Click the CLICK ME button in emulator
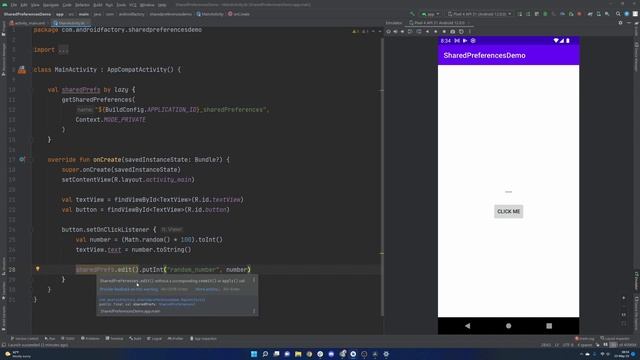 coord(508,211)
